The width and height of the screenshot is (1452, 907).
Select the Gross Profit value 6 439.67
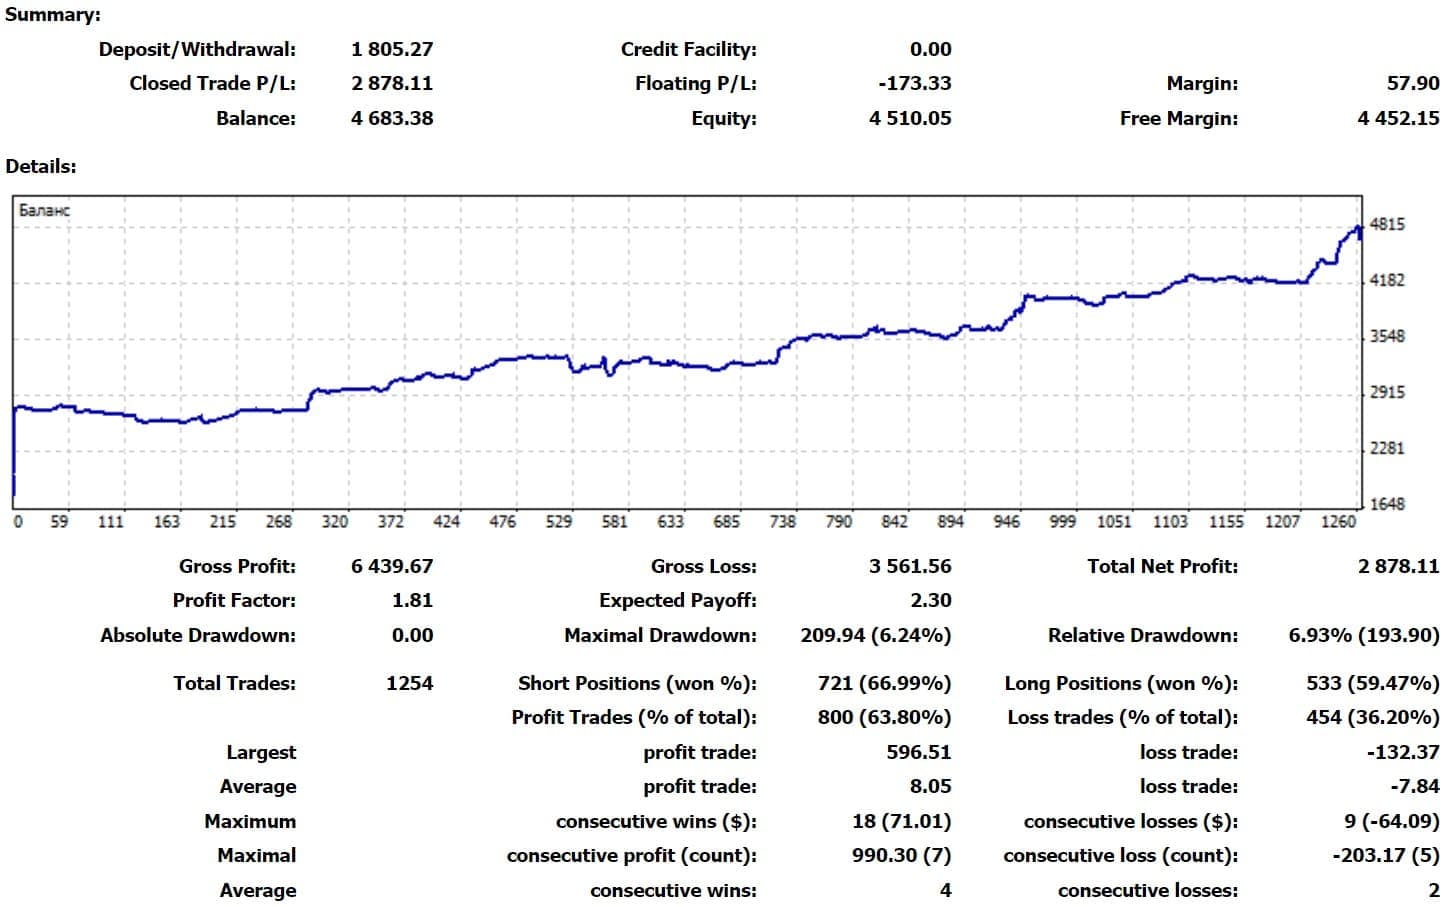coord(392,566)
